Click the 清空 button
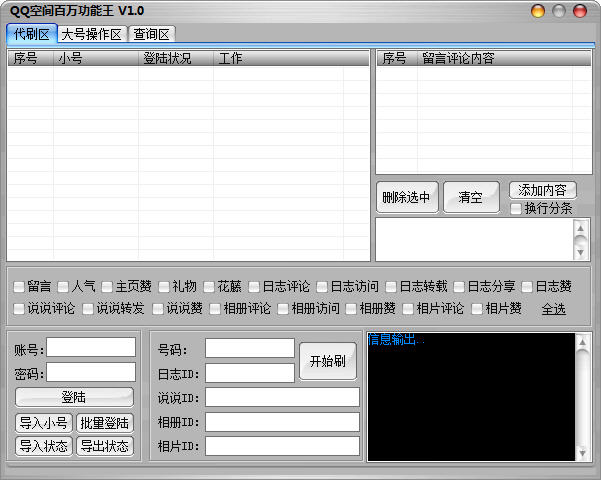This screenshot has width=601, height=480. 470,197
